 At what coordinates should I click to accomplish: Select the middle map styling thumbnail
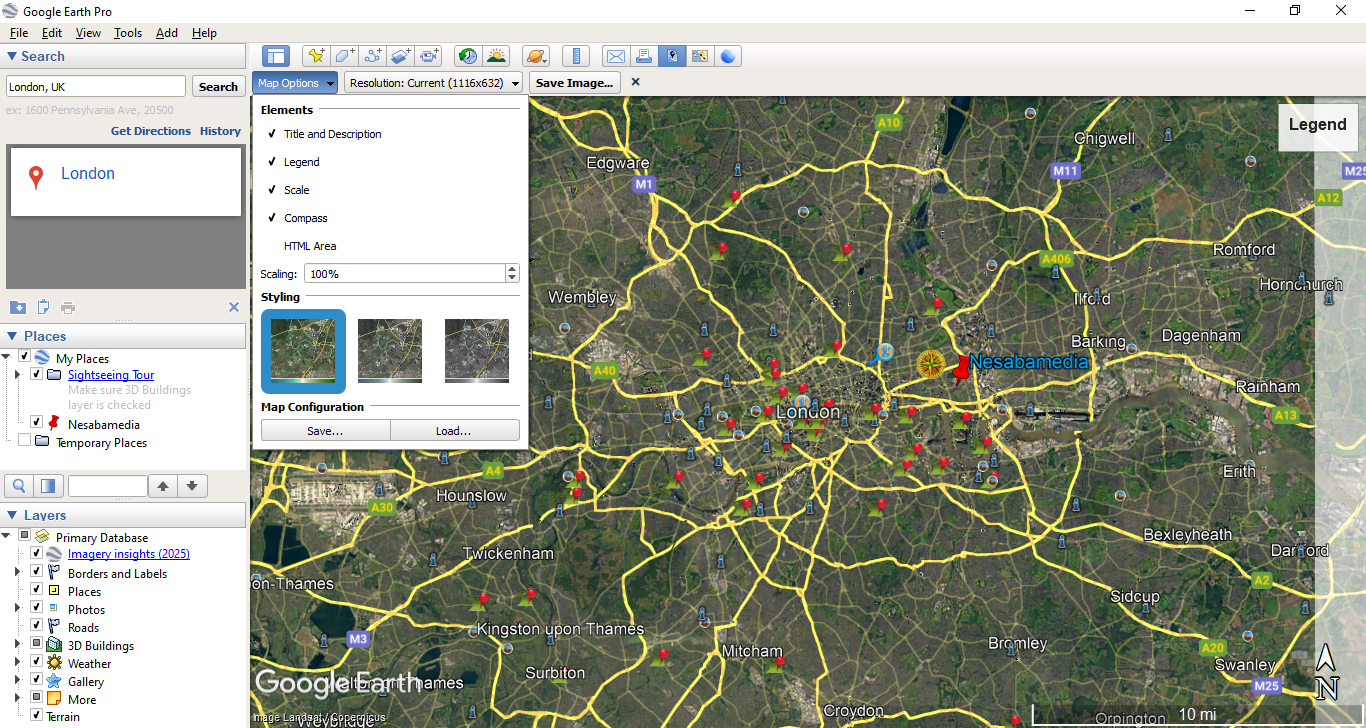390,350
